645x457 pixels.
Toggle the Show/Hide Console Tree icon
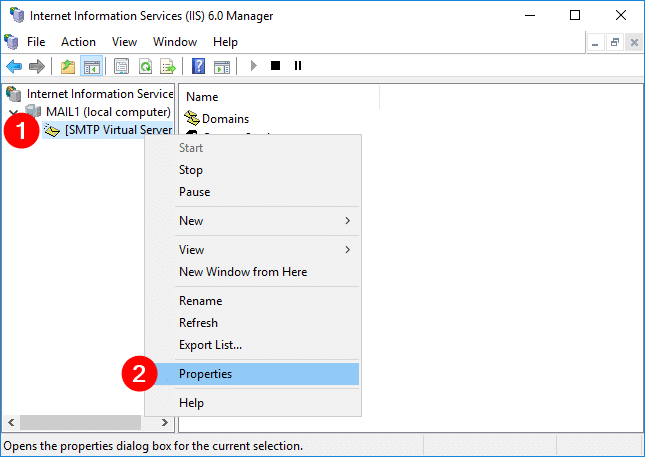pyautogui.click(x=91, y=66)
